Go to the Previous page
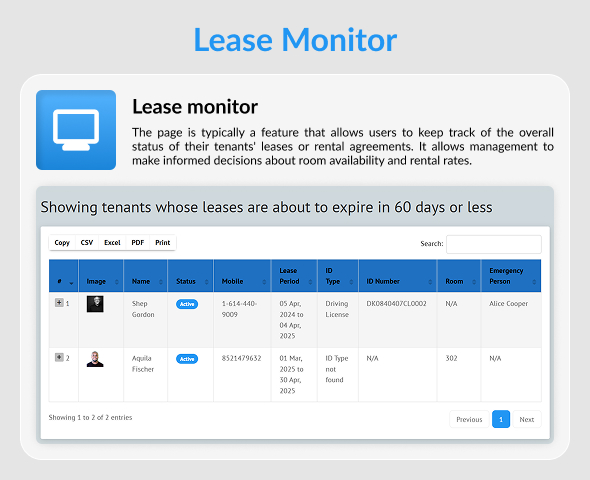The image size is (590, 480). tap(469, 419)
